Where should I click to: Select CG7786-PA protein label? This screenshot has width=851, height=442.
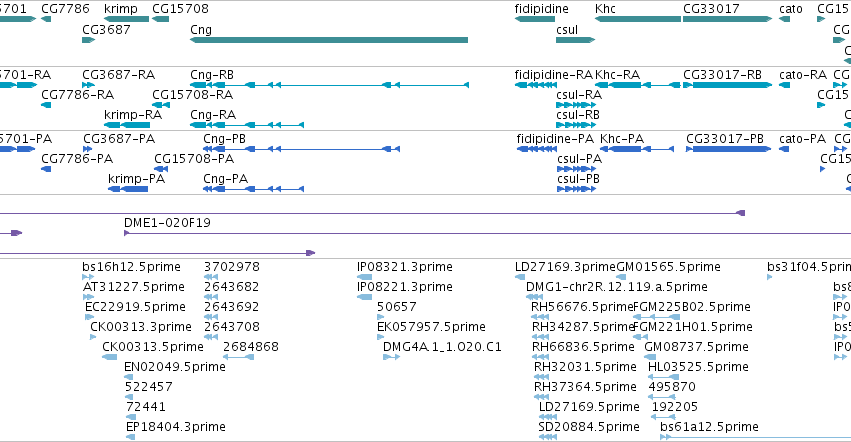coord(77,159)
